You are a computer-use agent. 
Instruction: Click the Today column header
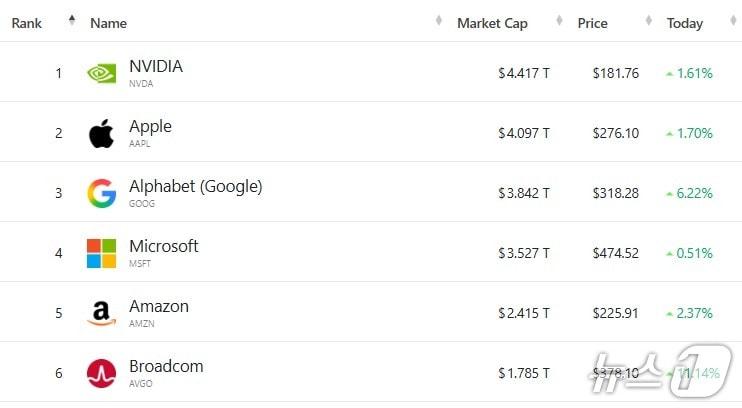pyautogui.click(x=685, y=23)
